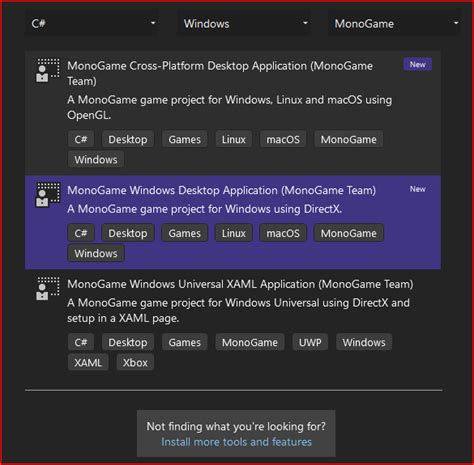474x465 pixels.
Task: Click the C# tag under Cross-Platform template
Action: coord(81,139)
